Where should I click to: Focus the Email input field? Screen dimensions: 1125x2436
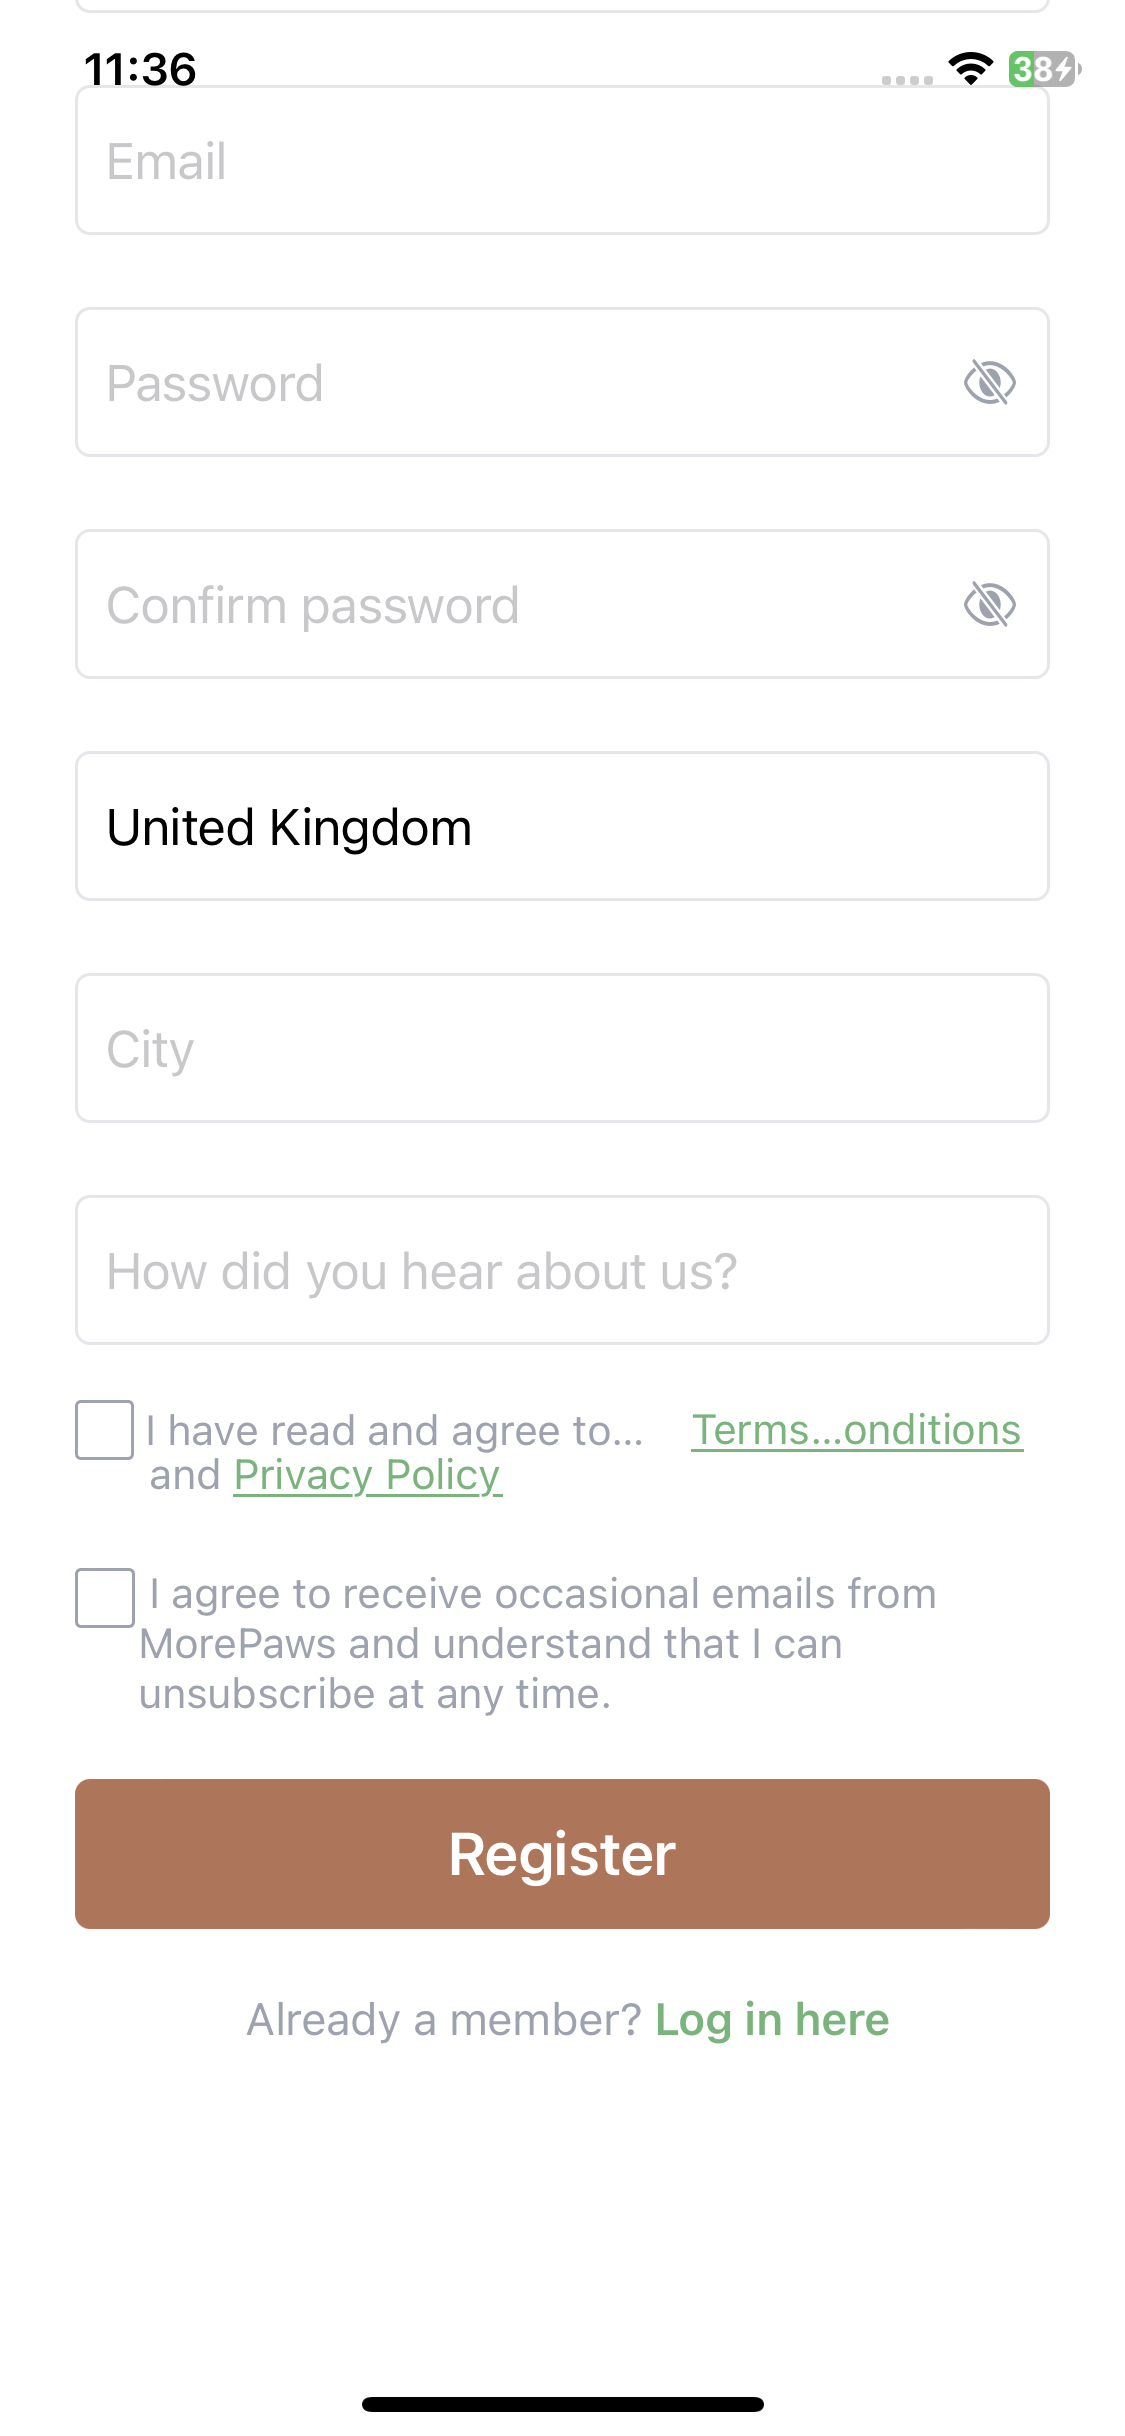tap(562, 161)
